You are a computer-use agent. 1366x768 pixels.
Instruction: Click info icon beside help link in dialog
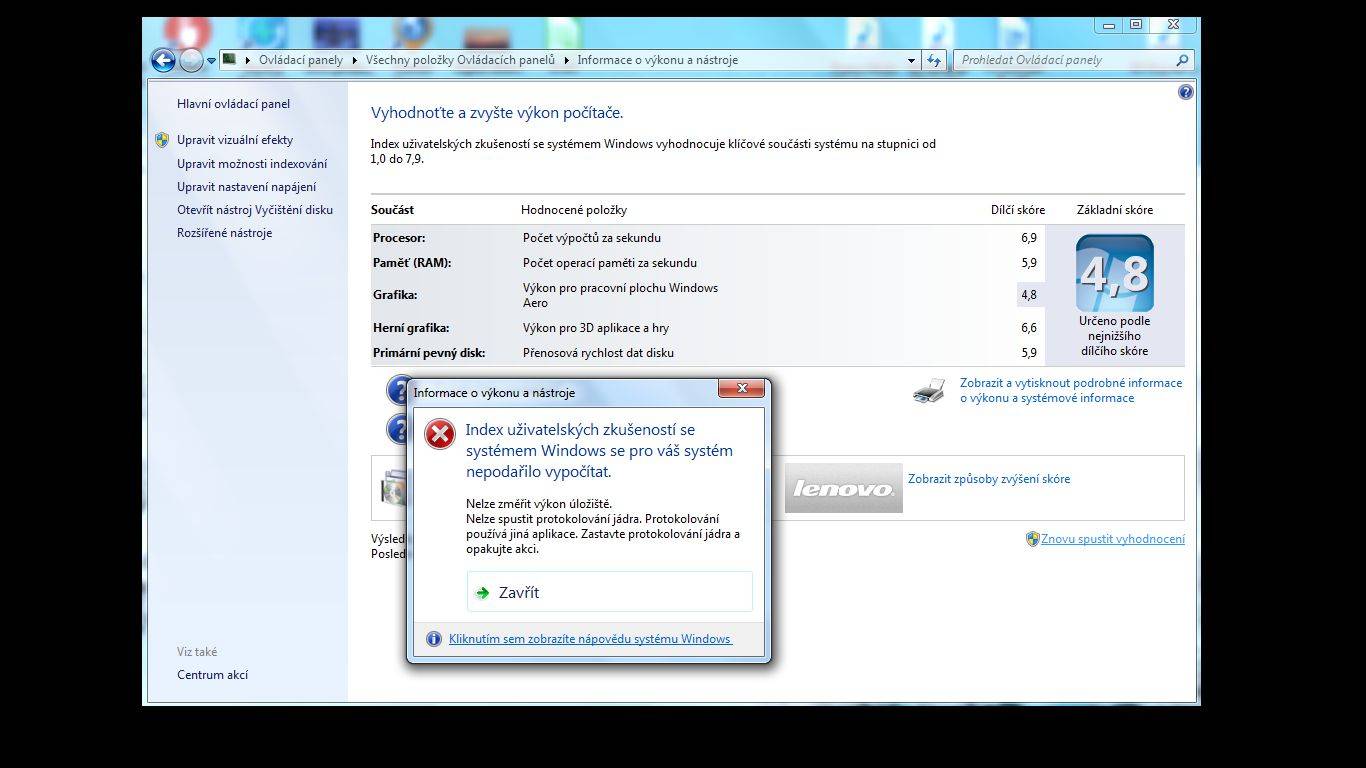click(x=434, y=639)
